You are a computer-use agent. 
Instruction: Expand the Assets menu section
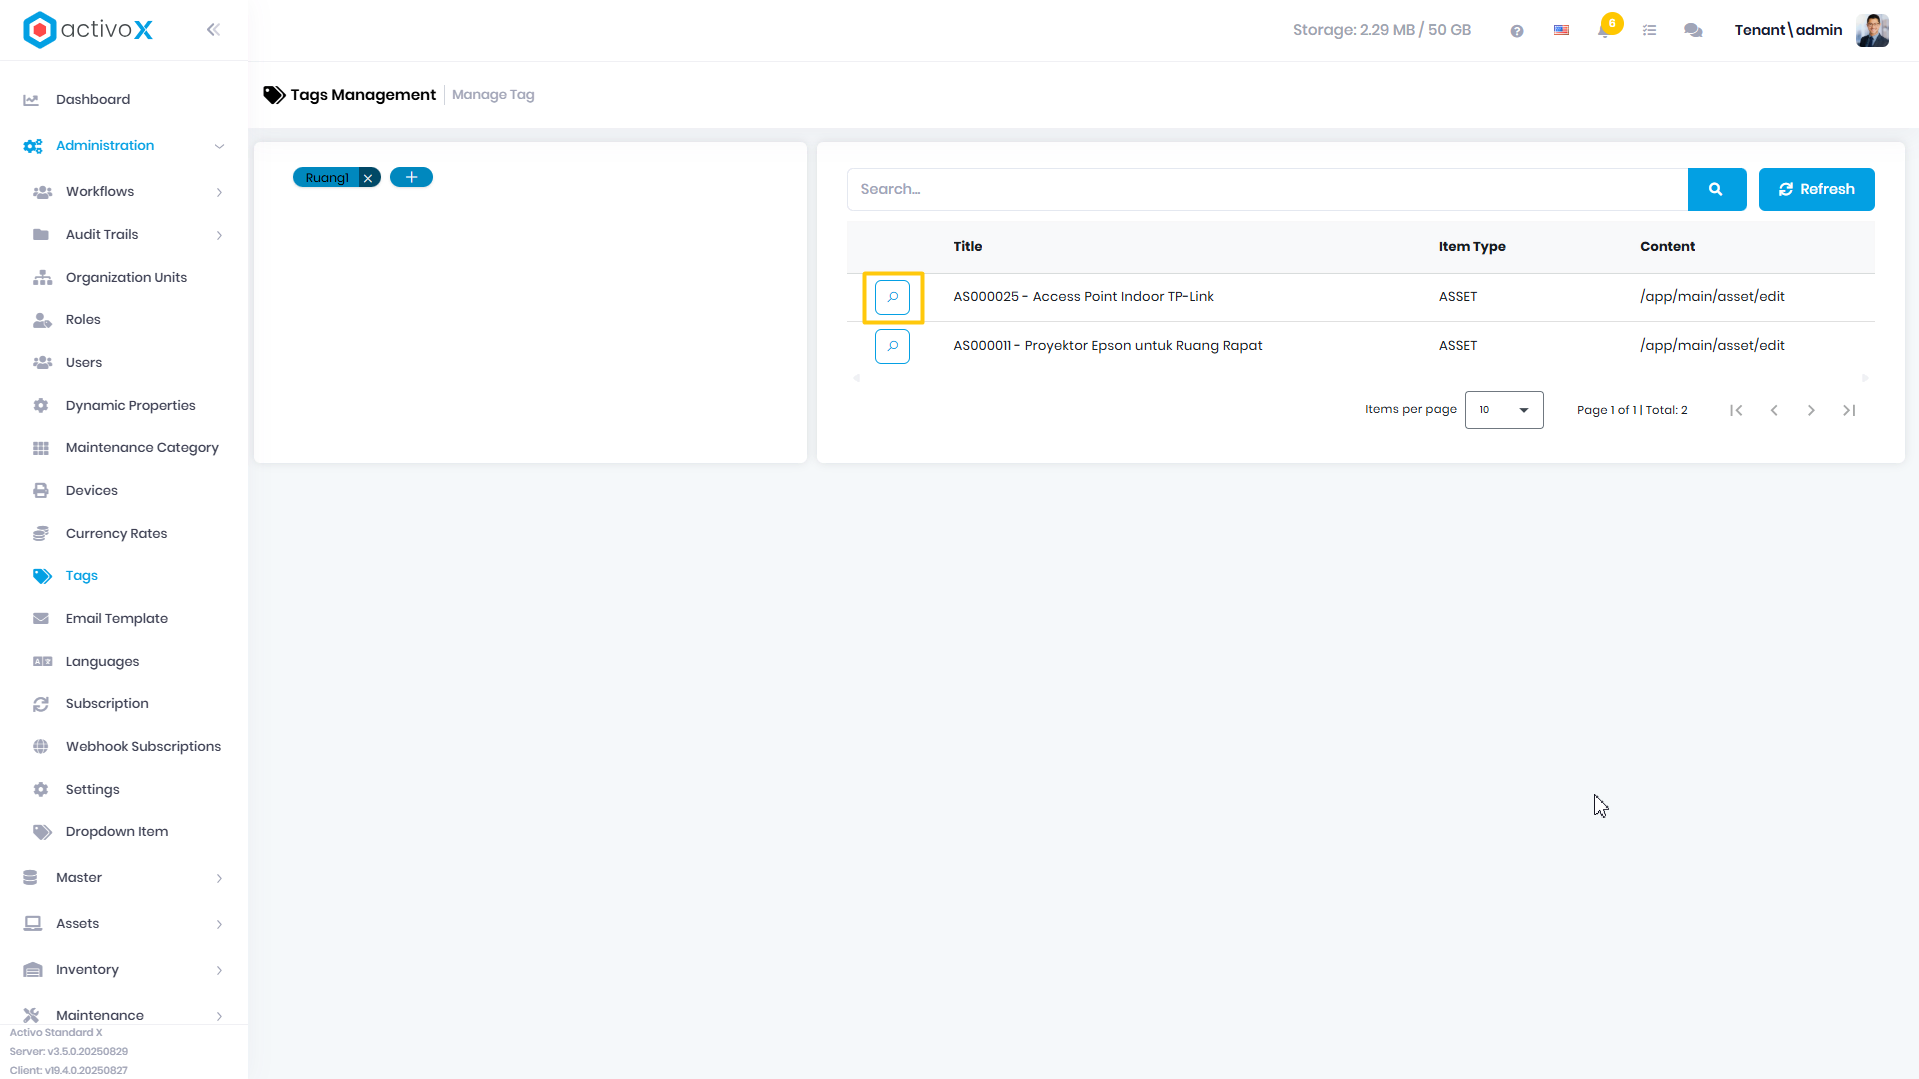124,924
